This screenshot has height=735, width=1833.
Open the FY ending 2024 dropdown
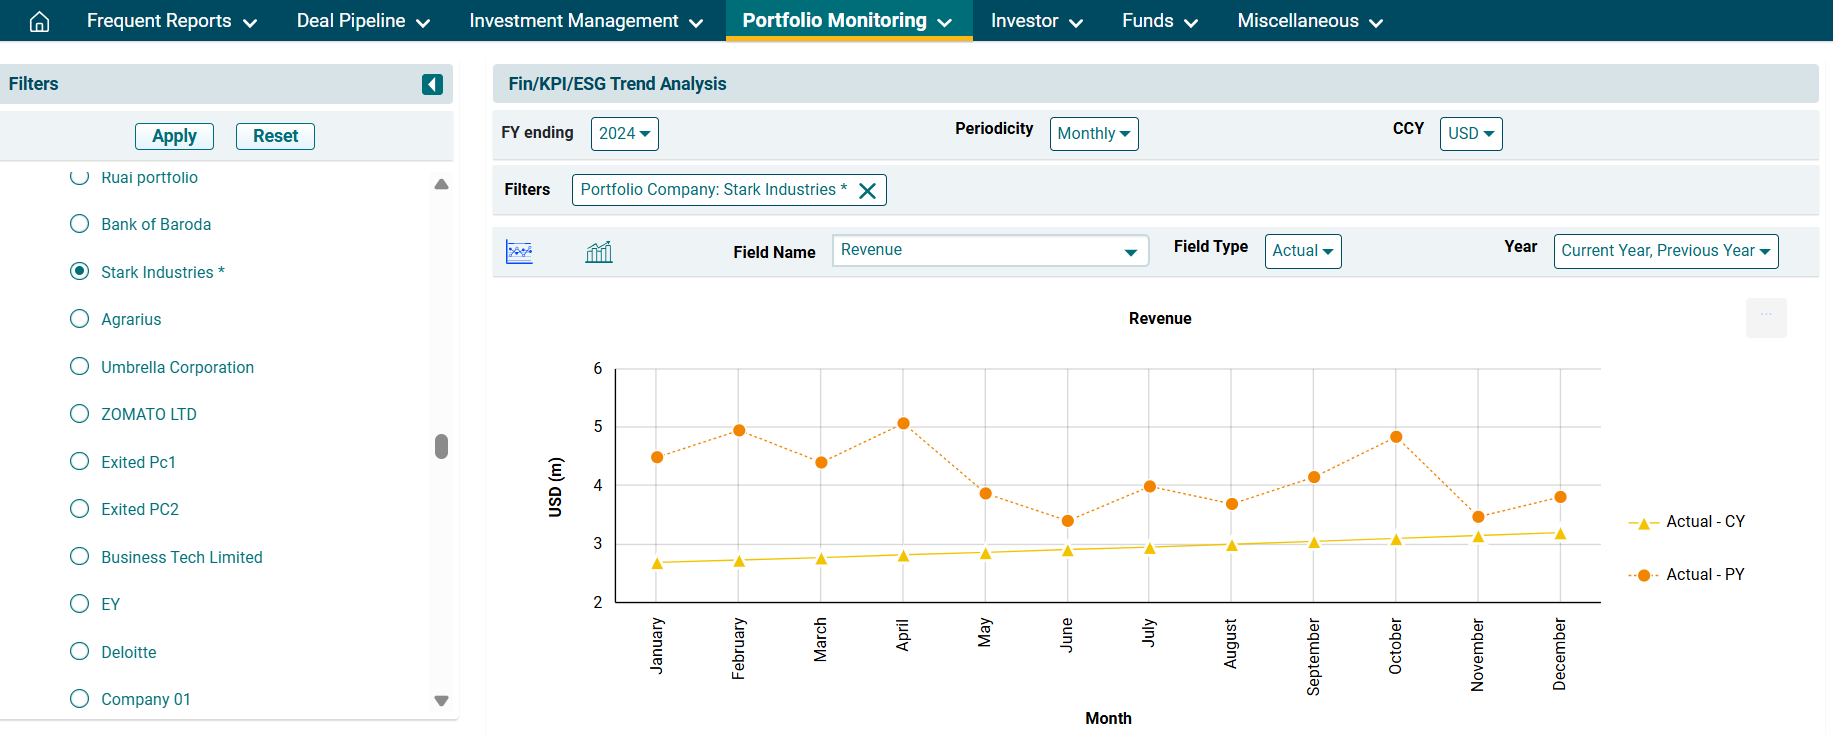point(624,134)
